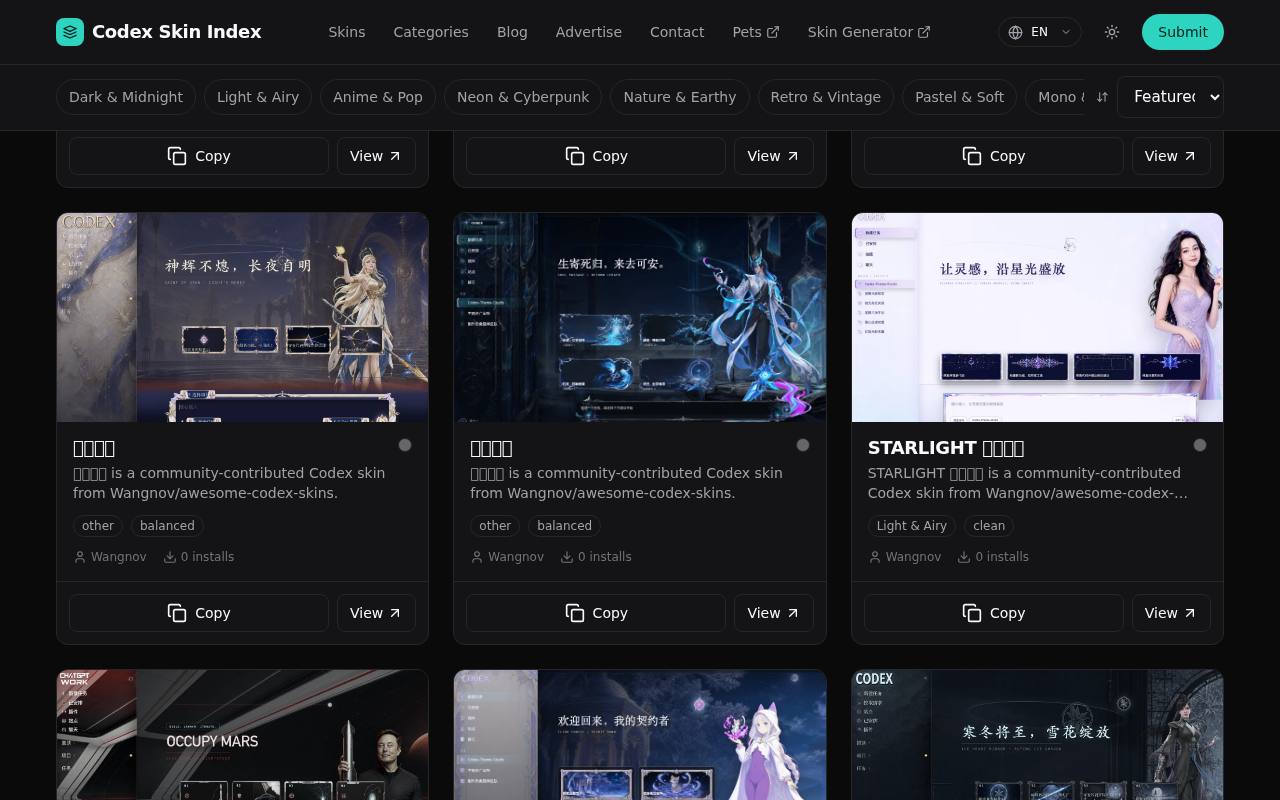This screenshot has width=1280, height=800.
Task: Copy the 神辉不熄 skin
Action: point(199,613)
